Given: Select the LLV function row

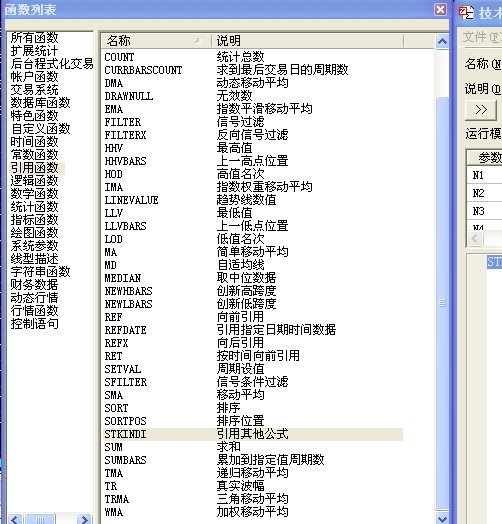Looking at the screenshot, I should [252, 214].
